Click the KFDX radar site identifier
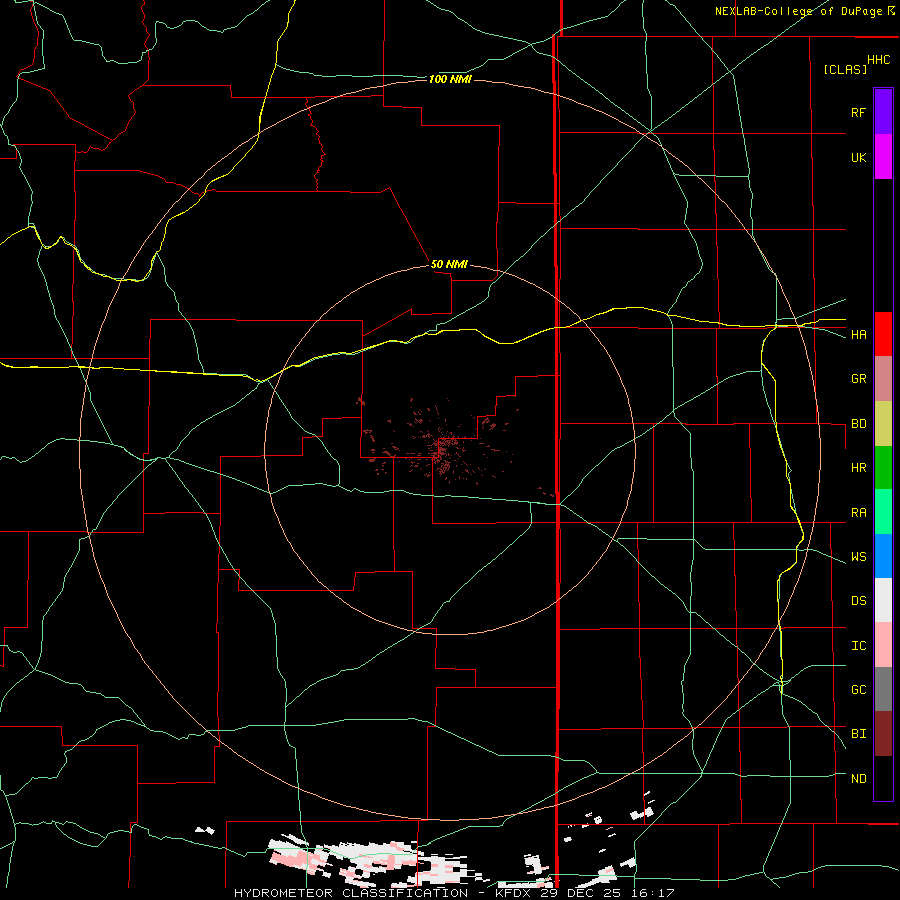Viewport: 900px width, 900px height. (x=514, y=893)
